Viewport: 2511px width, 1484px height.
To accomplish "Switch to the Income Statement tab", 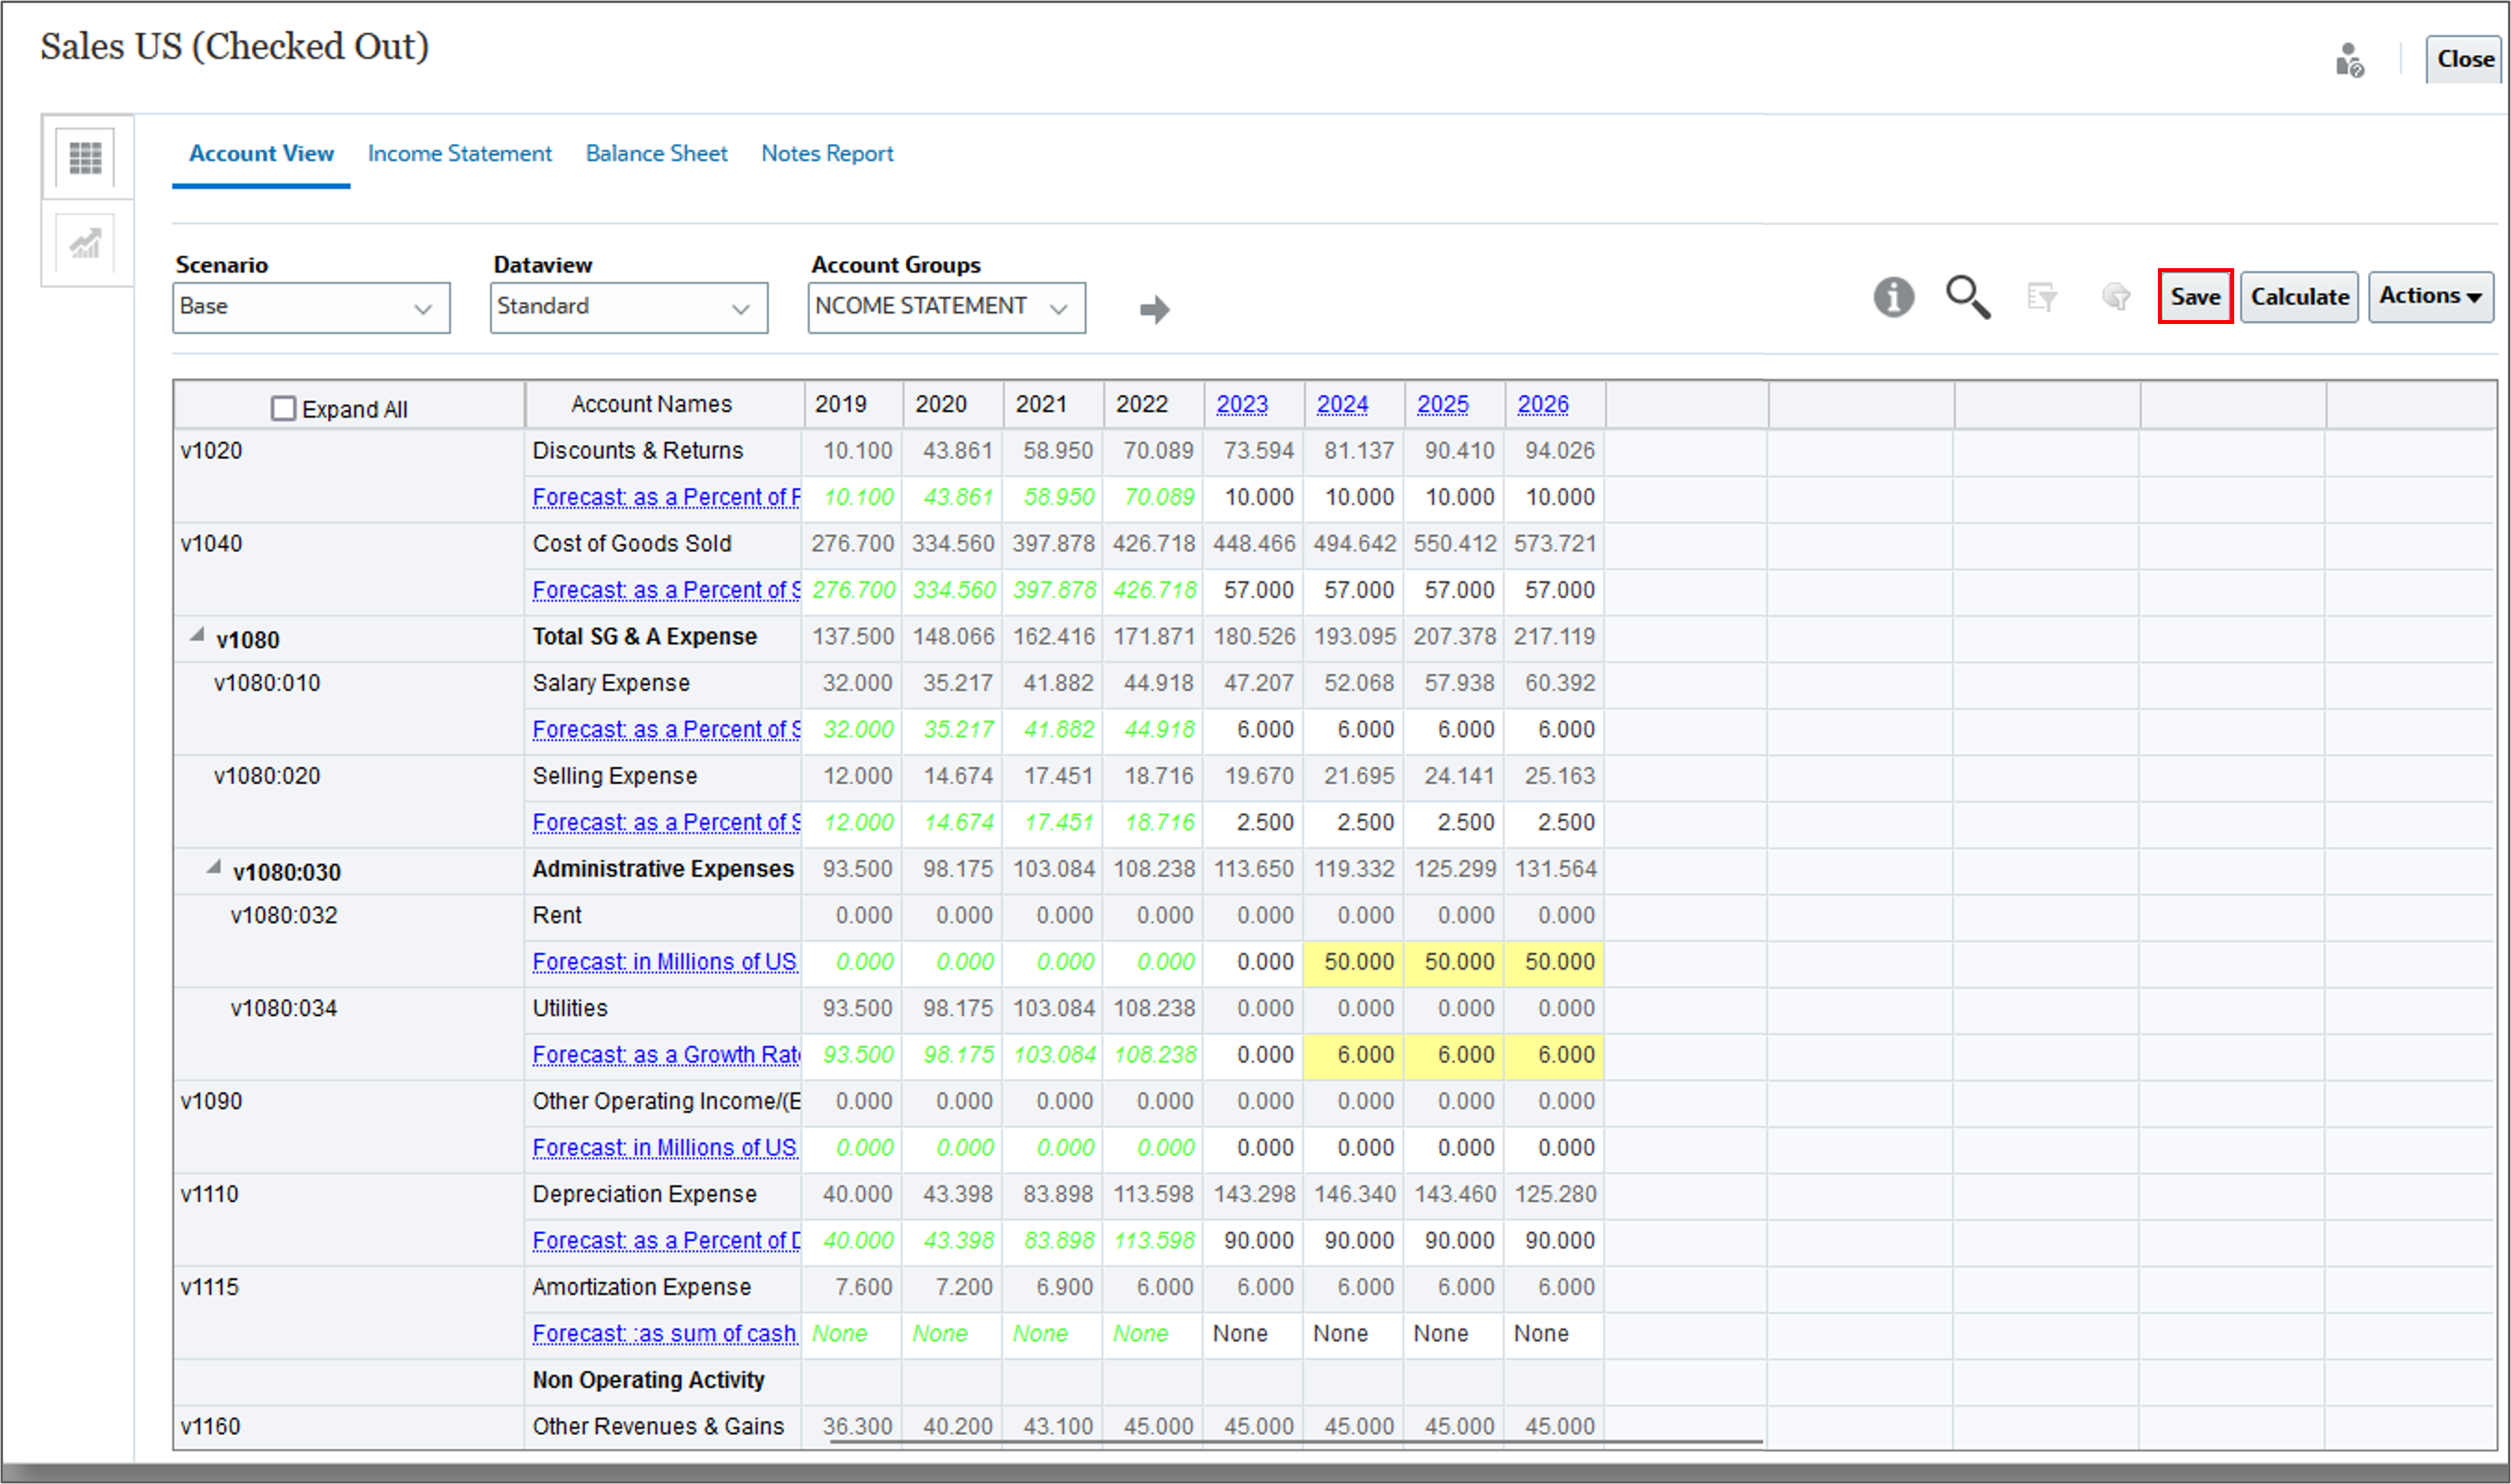I will coord(459,153).
